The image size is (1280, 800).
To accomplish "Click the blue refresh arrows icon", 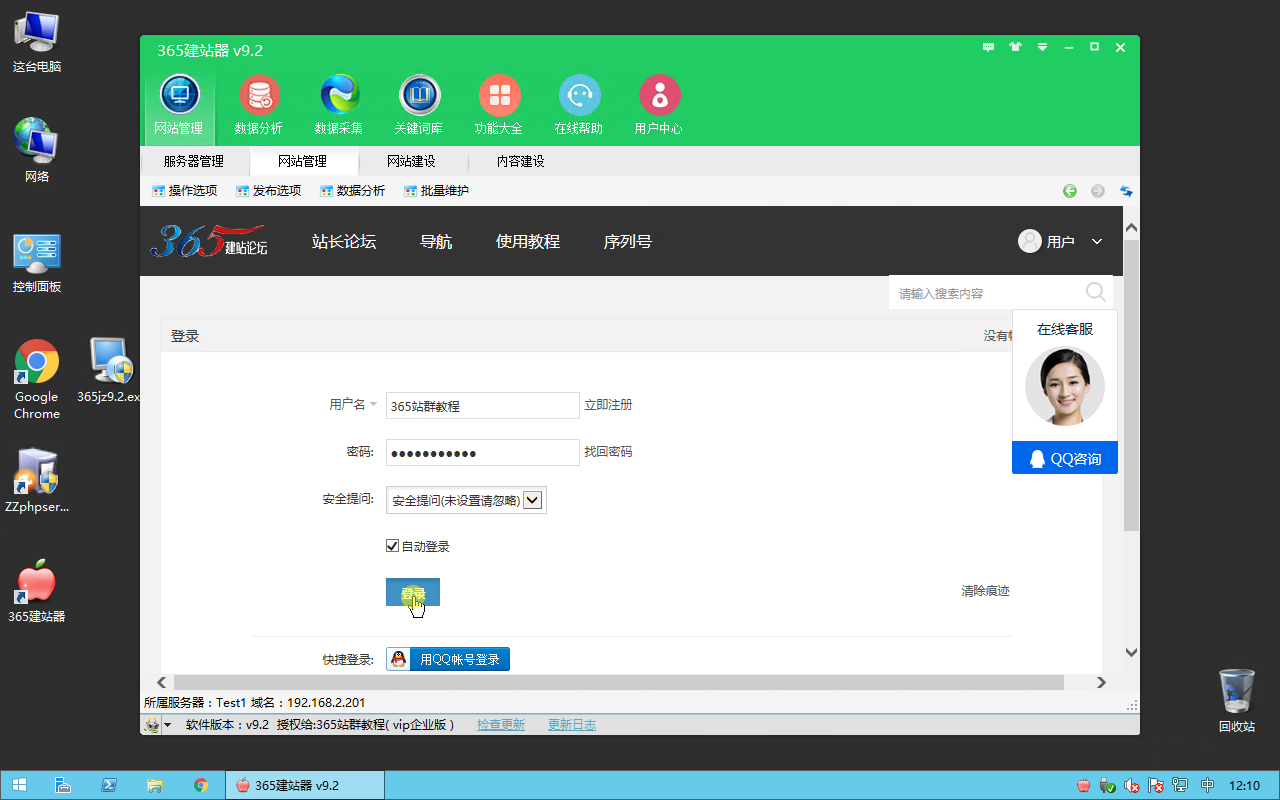I will (x=1126, y=191).
